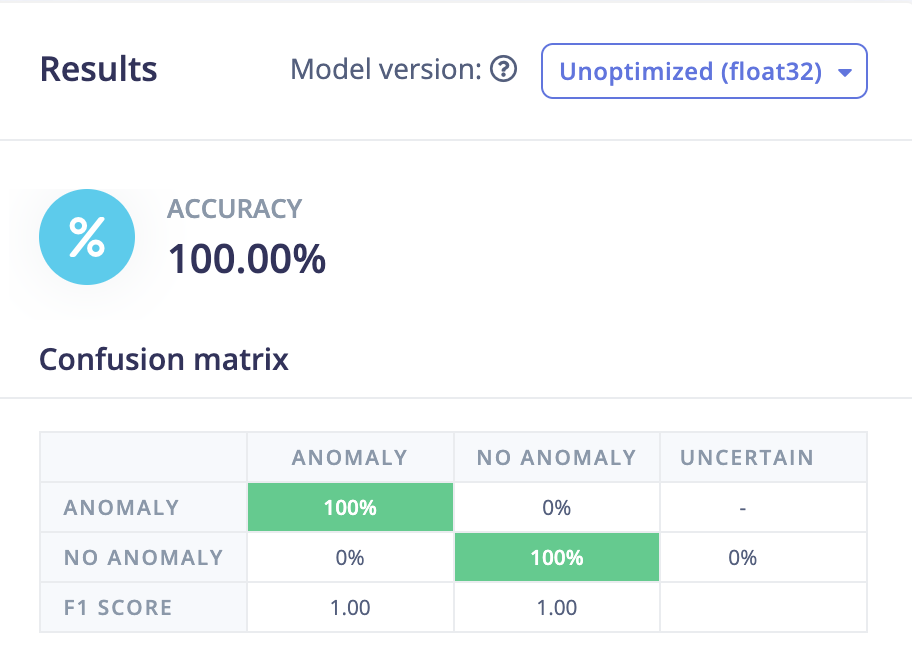
Task: Open the Unoptimized (float32) model version dropdown
Action: 704,71
